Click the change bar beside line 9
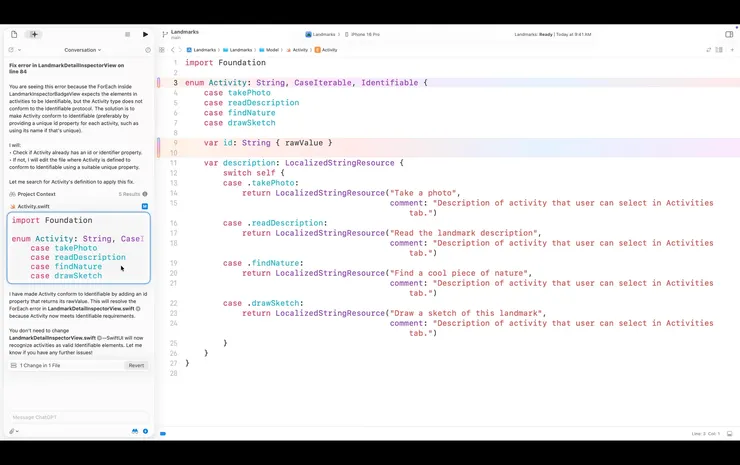The image size is (740, 465). [x=159, y=147]
